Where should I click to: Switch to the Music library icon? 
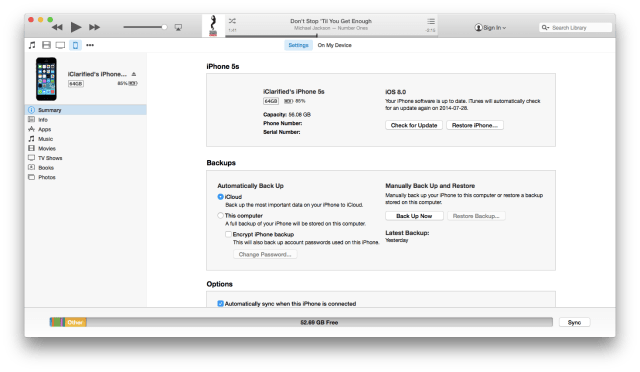point(32,45)
